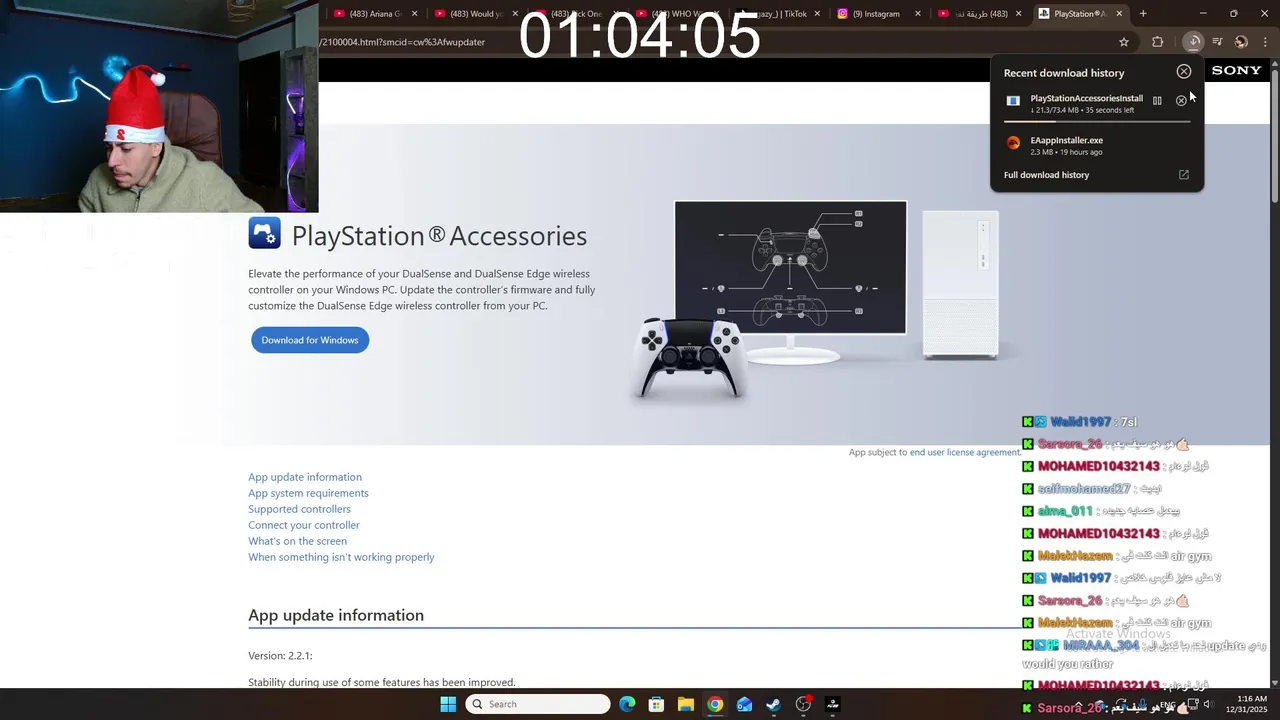Open the Mail app from taskbar

tap(744, 704)
